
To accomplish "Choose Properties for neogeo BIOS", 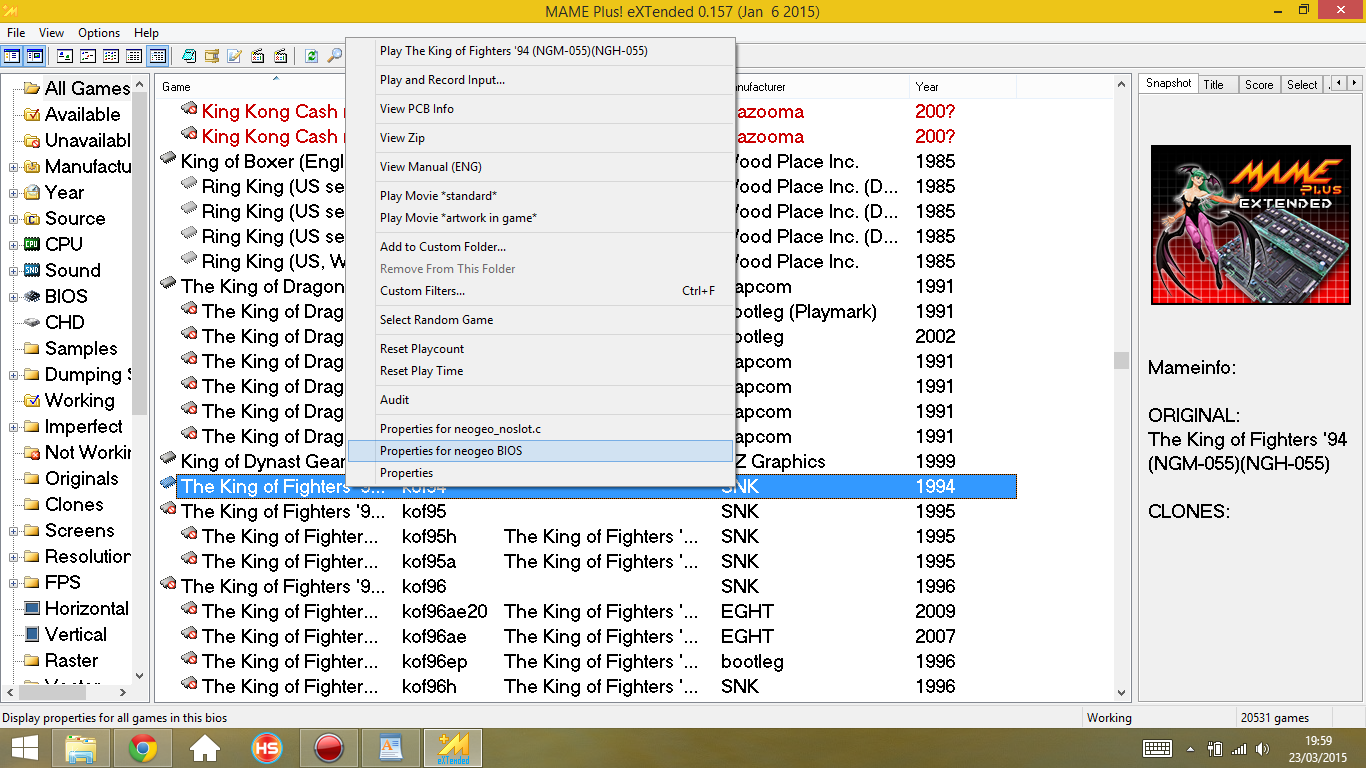I will click(540, 451).
